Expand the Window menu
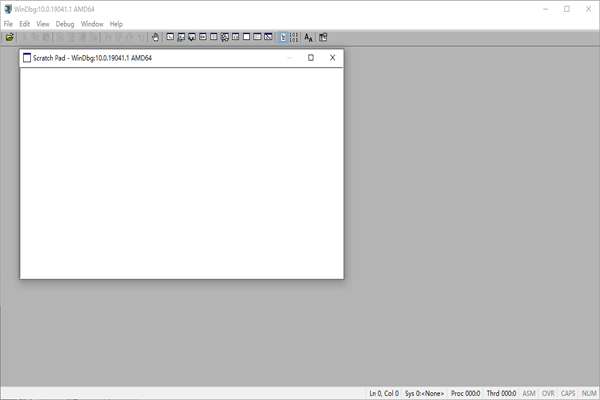 tap(92, 24)
